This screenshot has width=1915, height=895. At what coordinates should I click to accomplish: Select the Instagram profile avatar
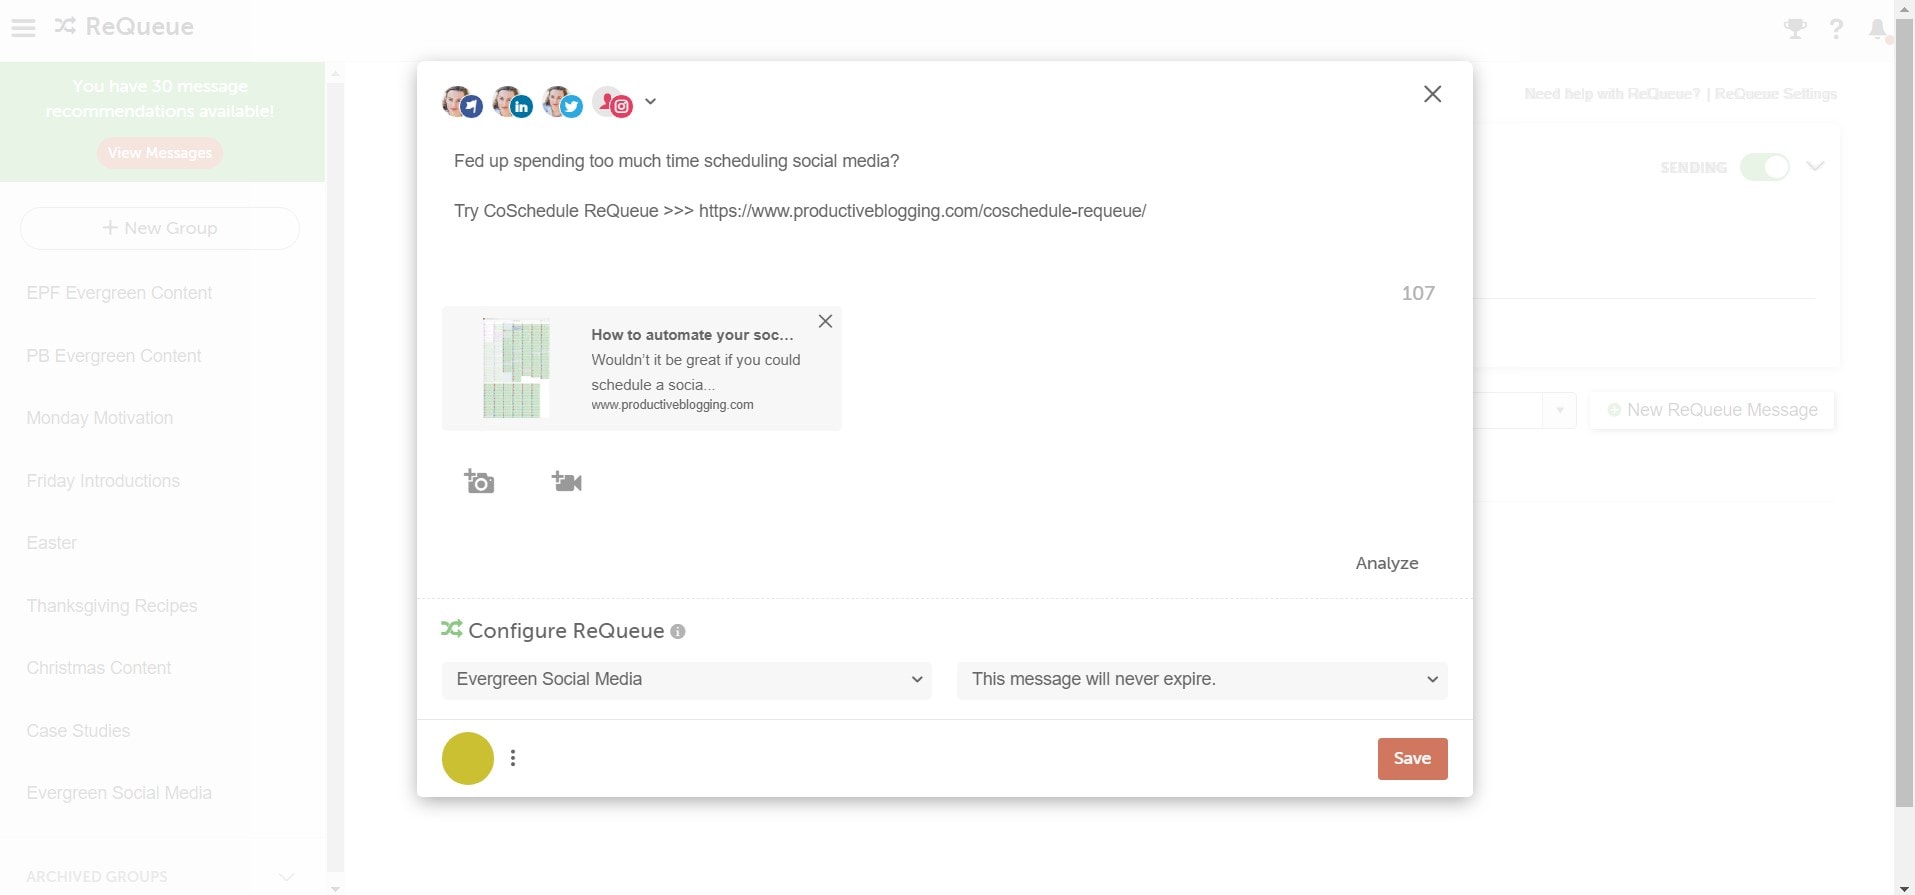(x=612, y=101)
